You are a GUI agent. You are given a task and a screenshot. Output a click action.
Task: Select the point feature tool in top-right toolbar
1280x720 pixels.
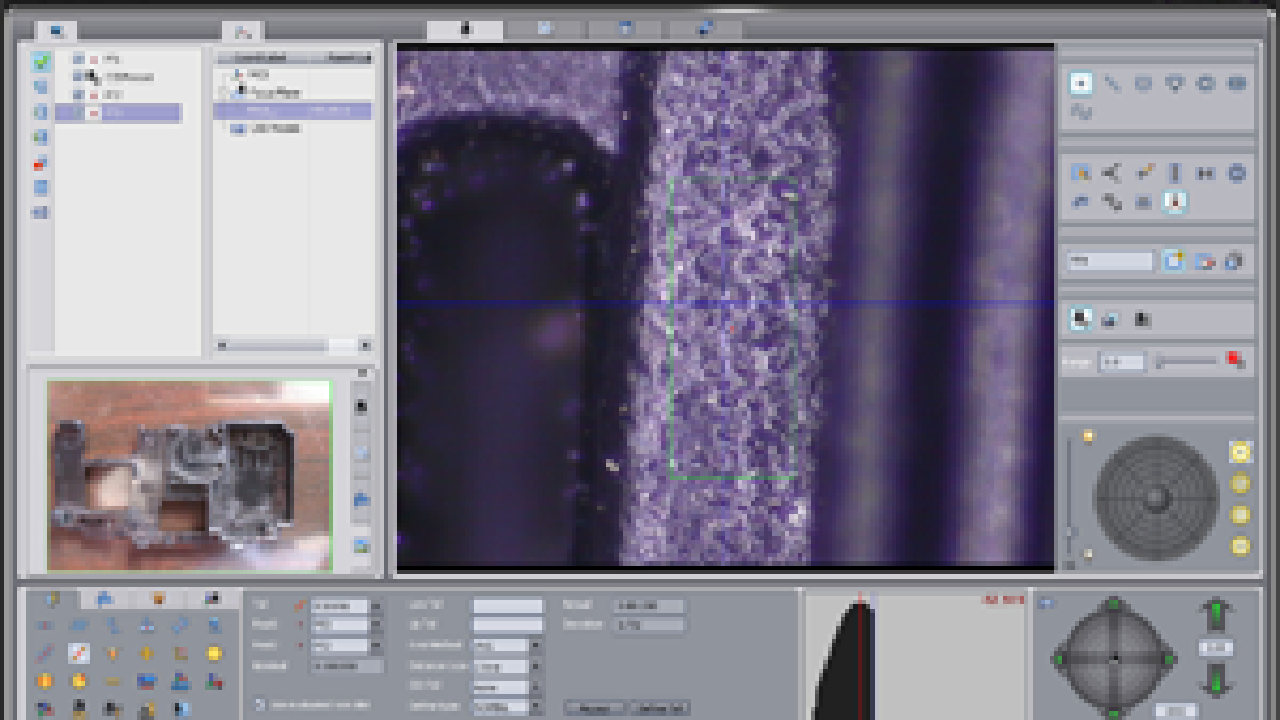click(x=1081, y=84)
